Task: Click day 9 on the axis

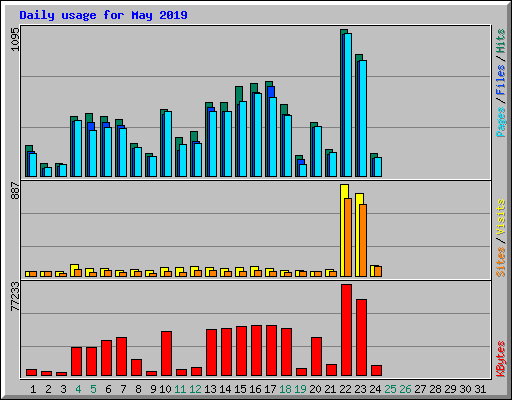Action: [153, 389]
